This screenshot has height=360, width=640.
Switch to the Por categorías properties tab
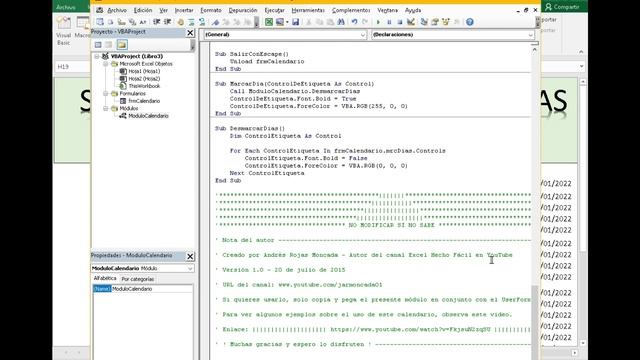(x=138, y=279)
